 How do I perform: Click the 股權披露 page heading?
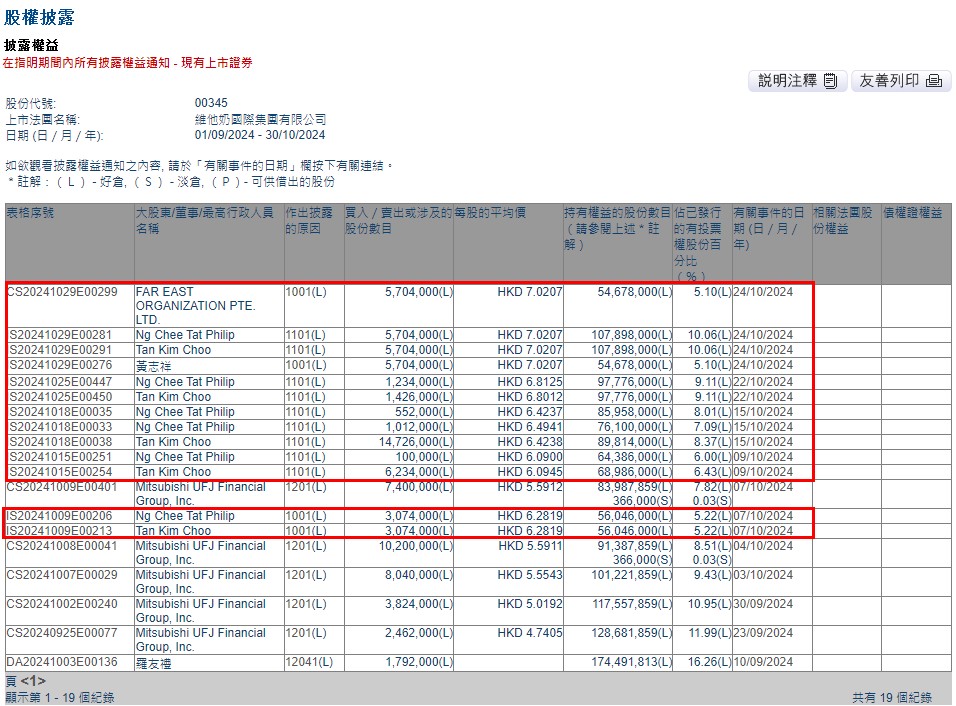(39, 17)
